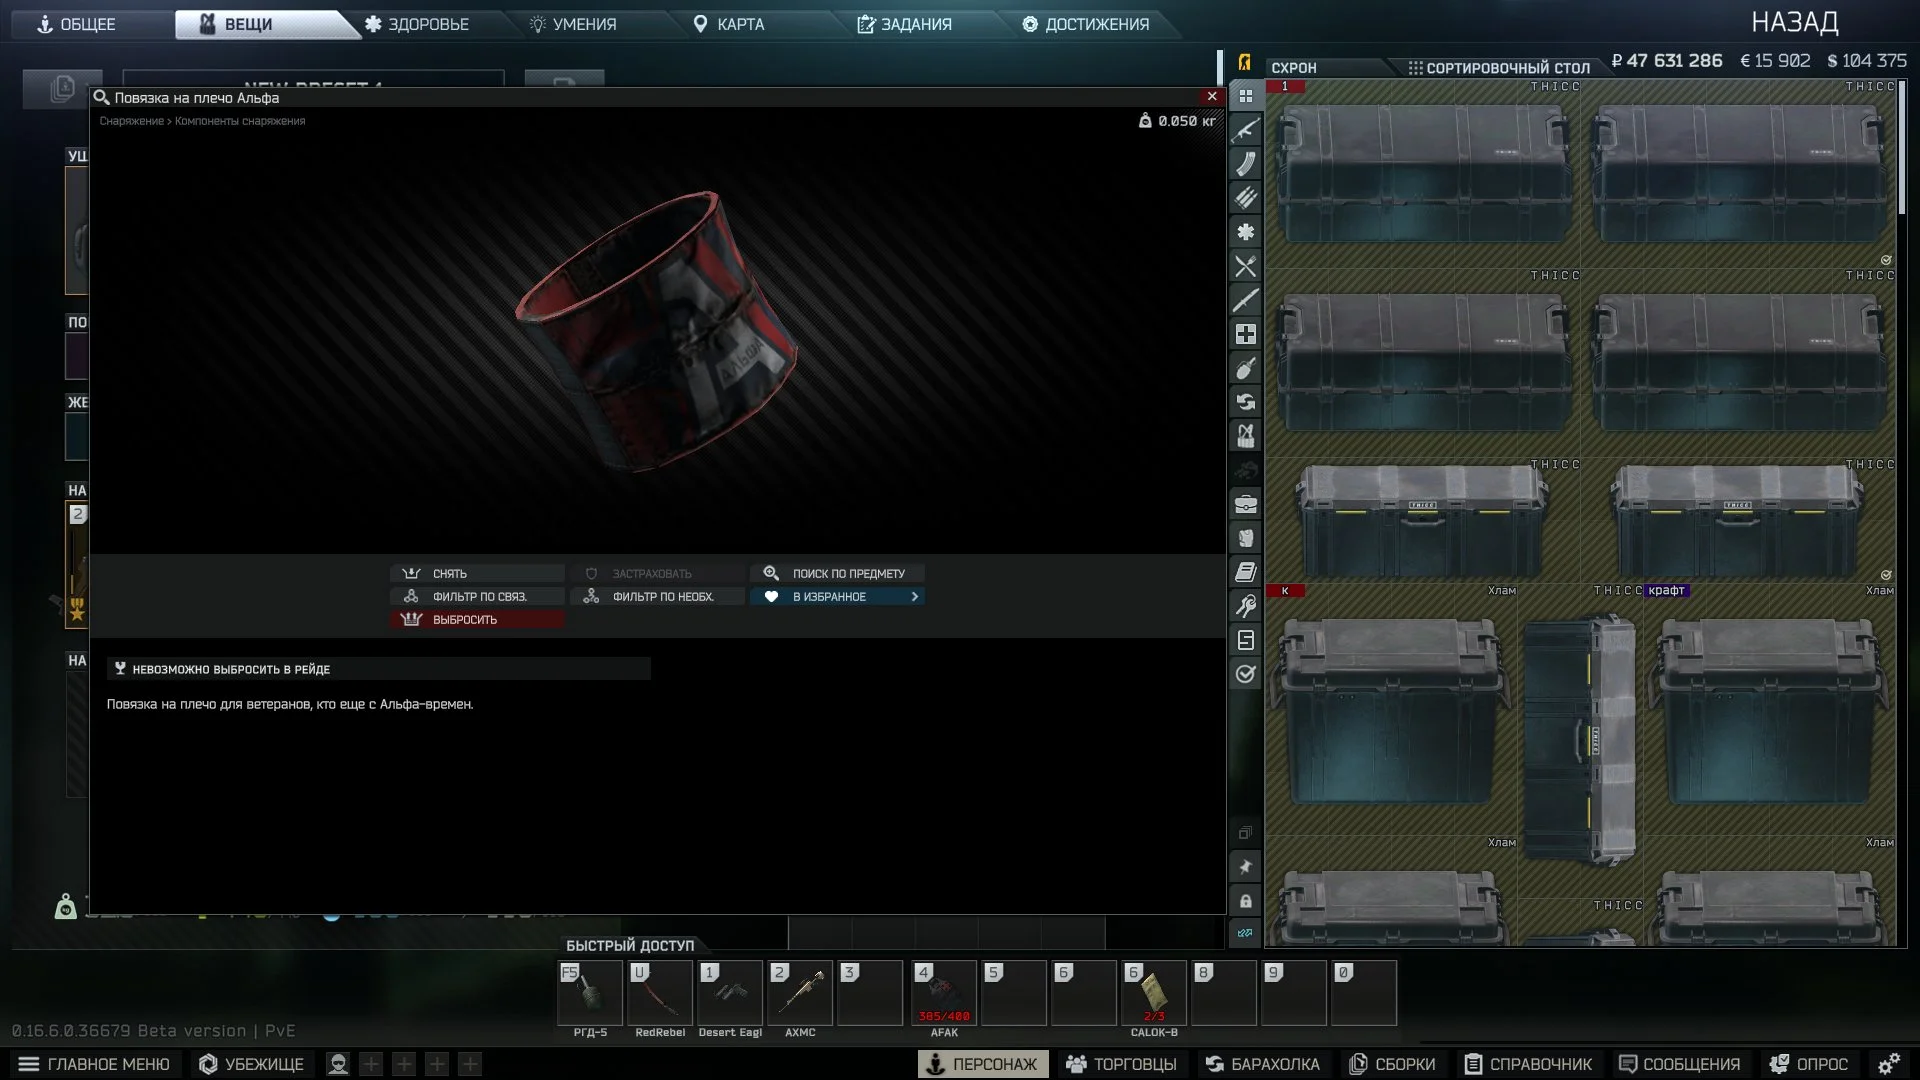
Task: Select the СХРОН stash tab
Action: pyautogui.click(x=1293, y=67)
